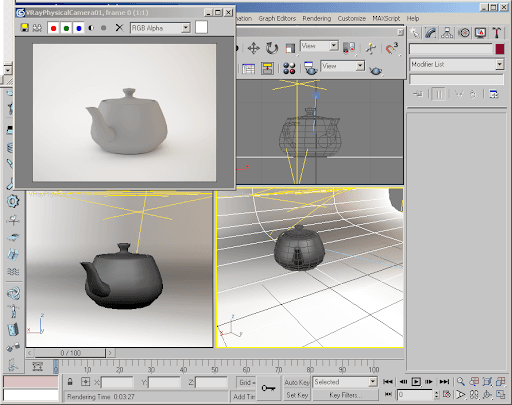The width and height of the screenshot is (512, 405).
Task: Click the reactor gear icon in left toolbar
Action: (x=13, y=201)
